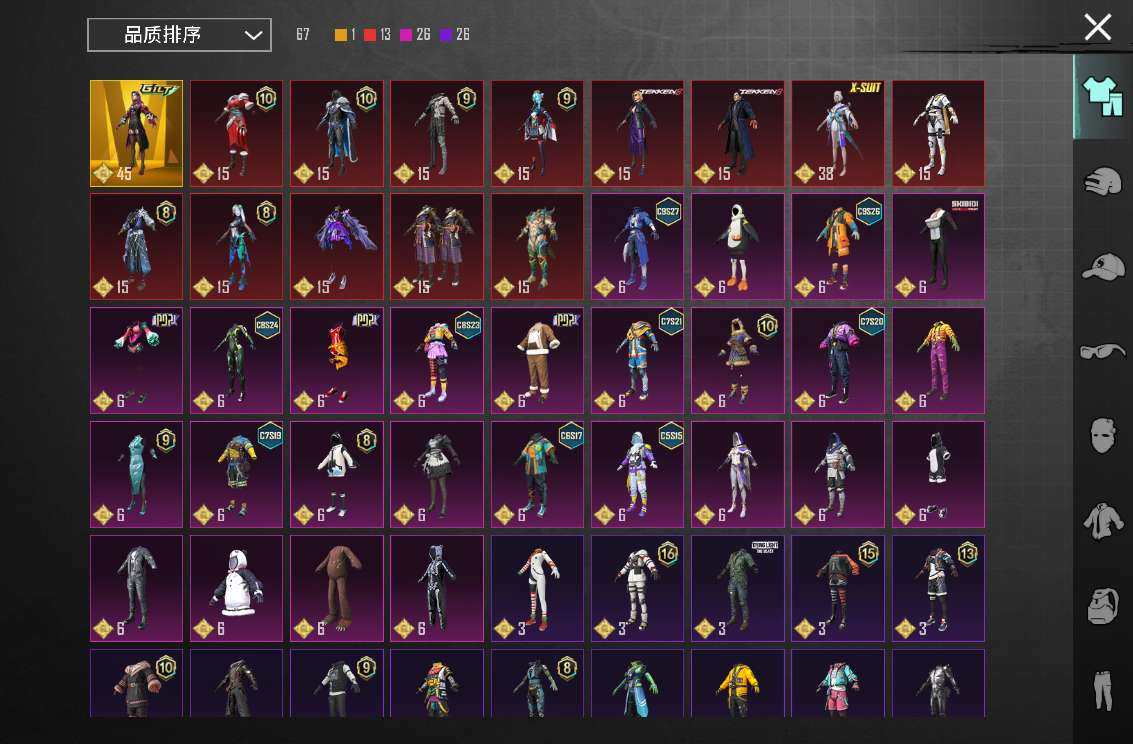
Task: Choose the penguin costume outfit
Action: tap(738, 247)
